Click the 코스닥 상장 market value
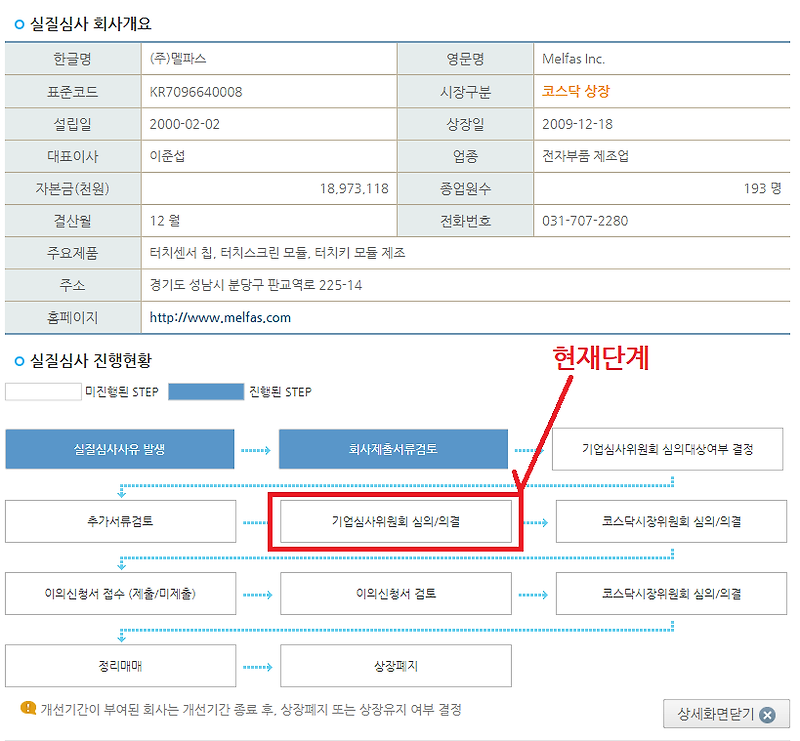 (576, 91)
